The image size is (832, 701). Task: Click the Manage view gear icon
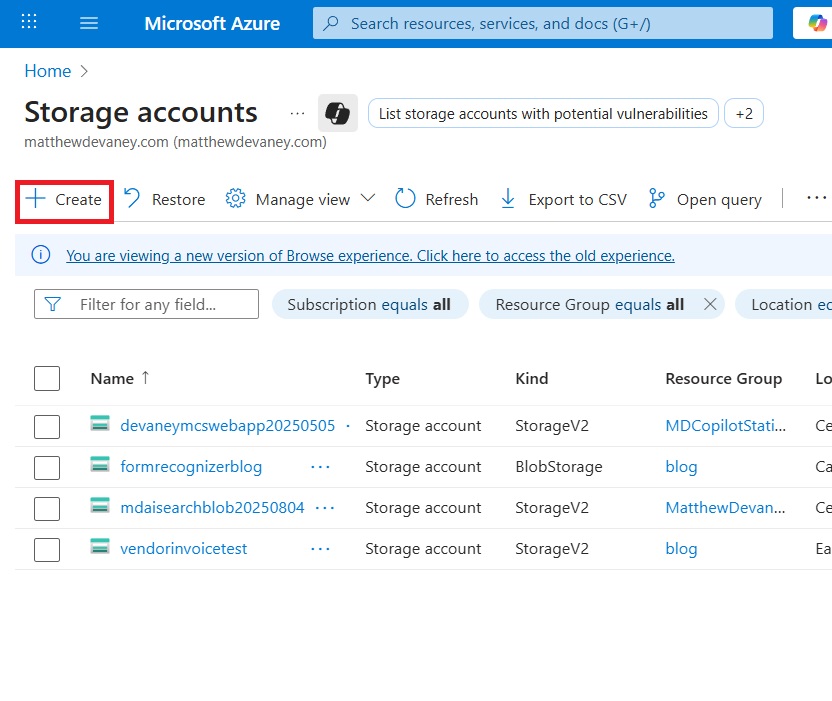click(x=236, y=198)
